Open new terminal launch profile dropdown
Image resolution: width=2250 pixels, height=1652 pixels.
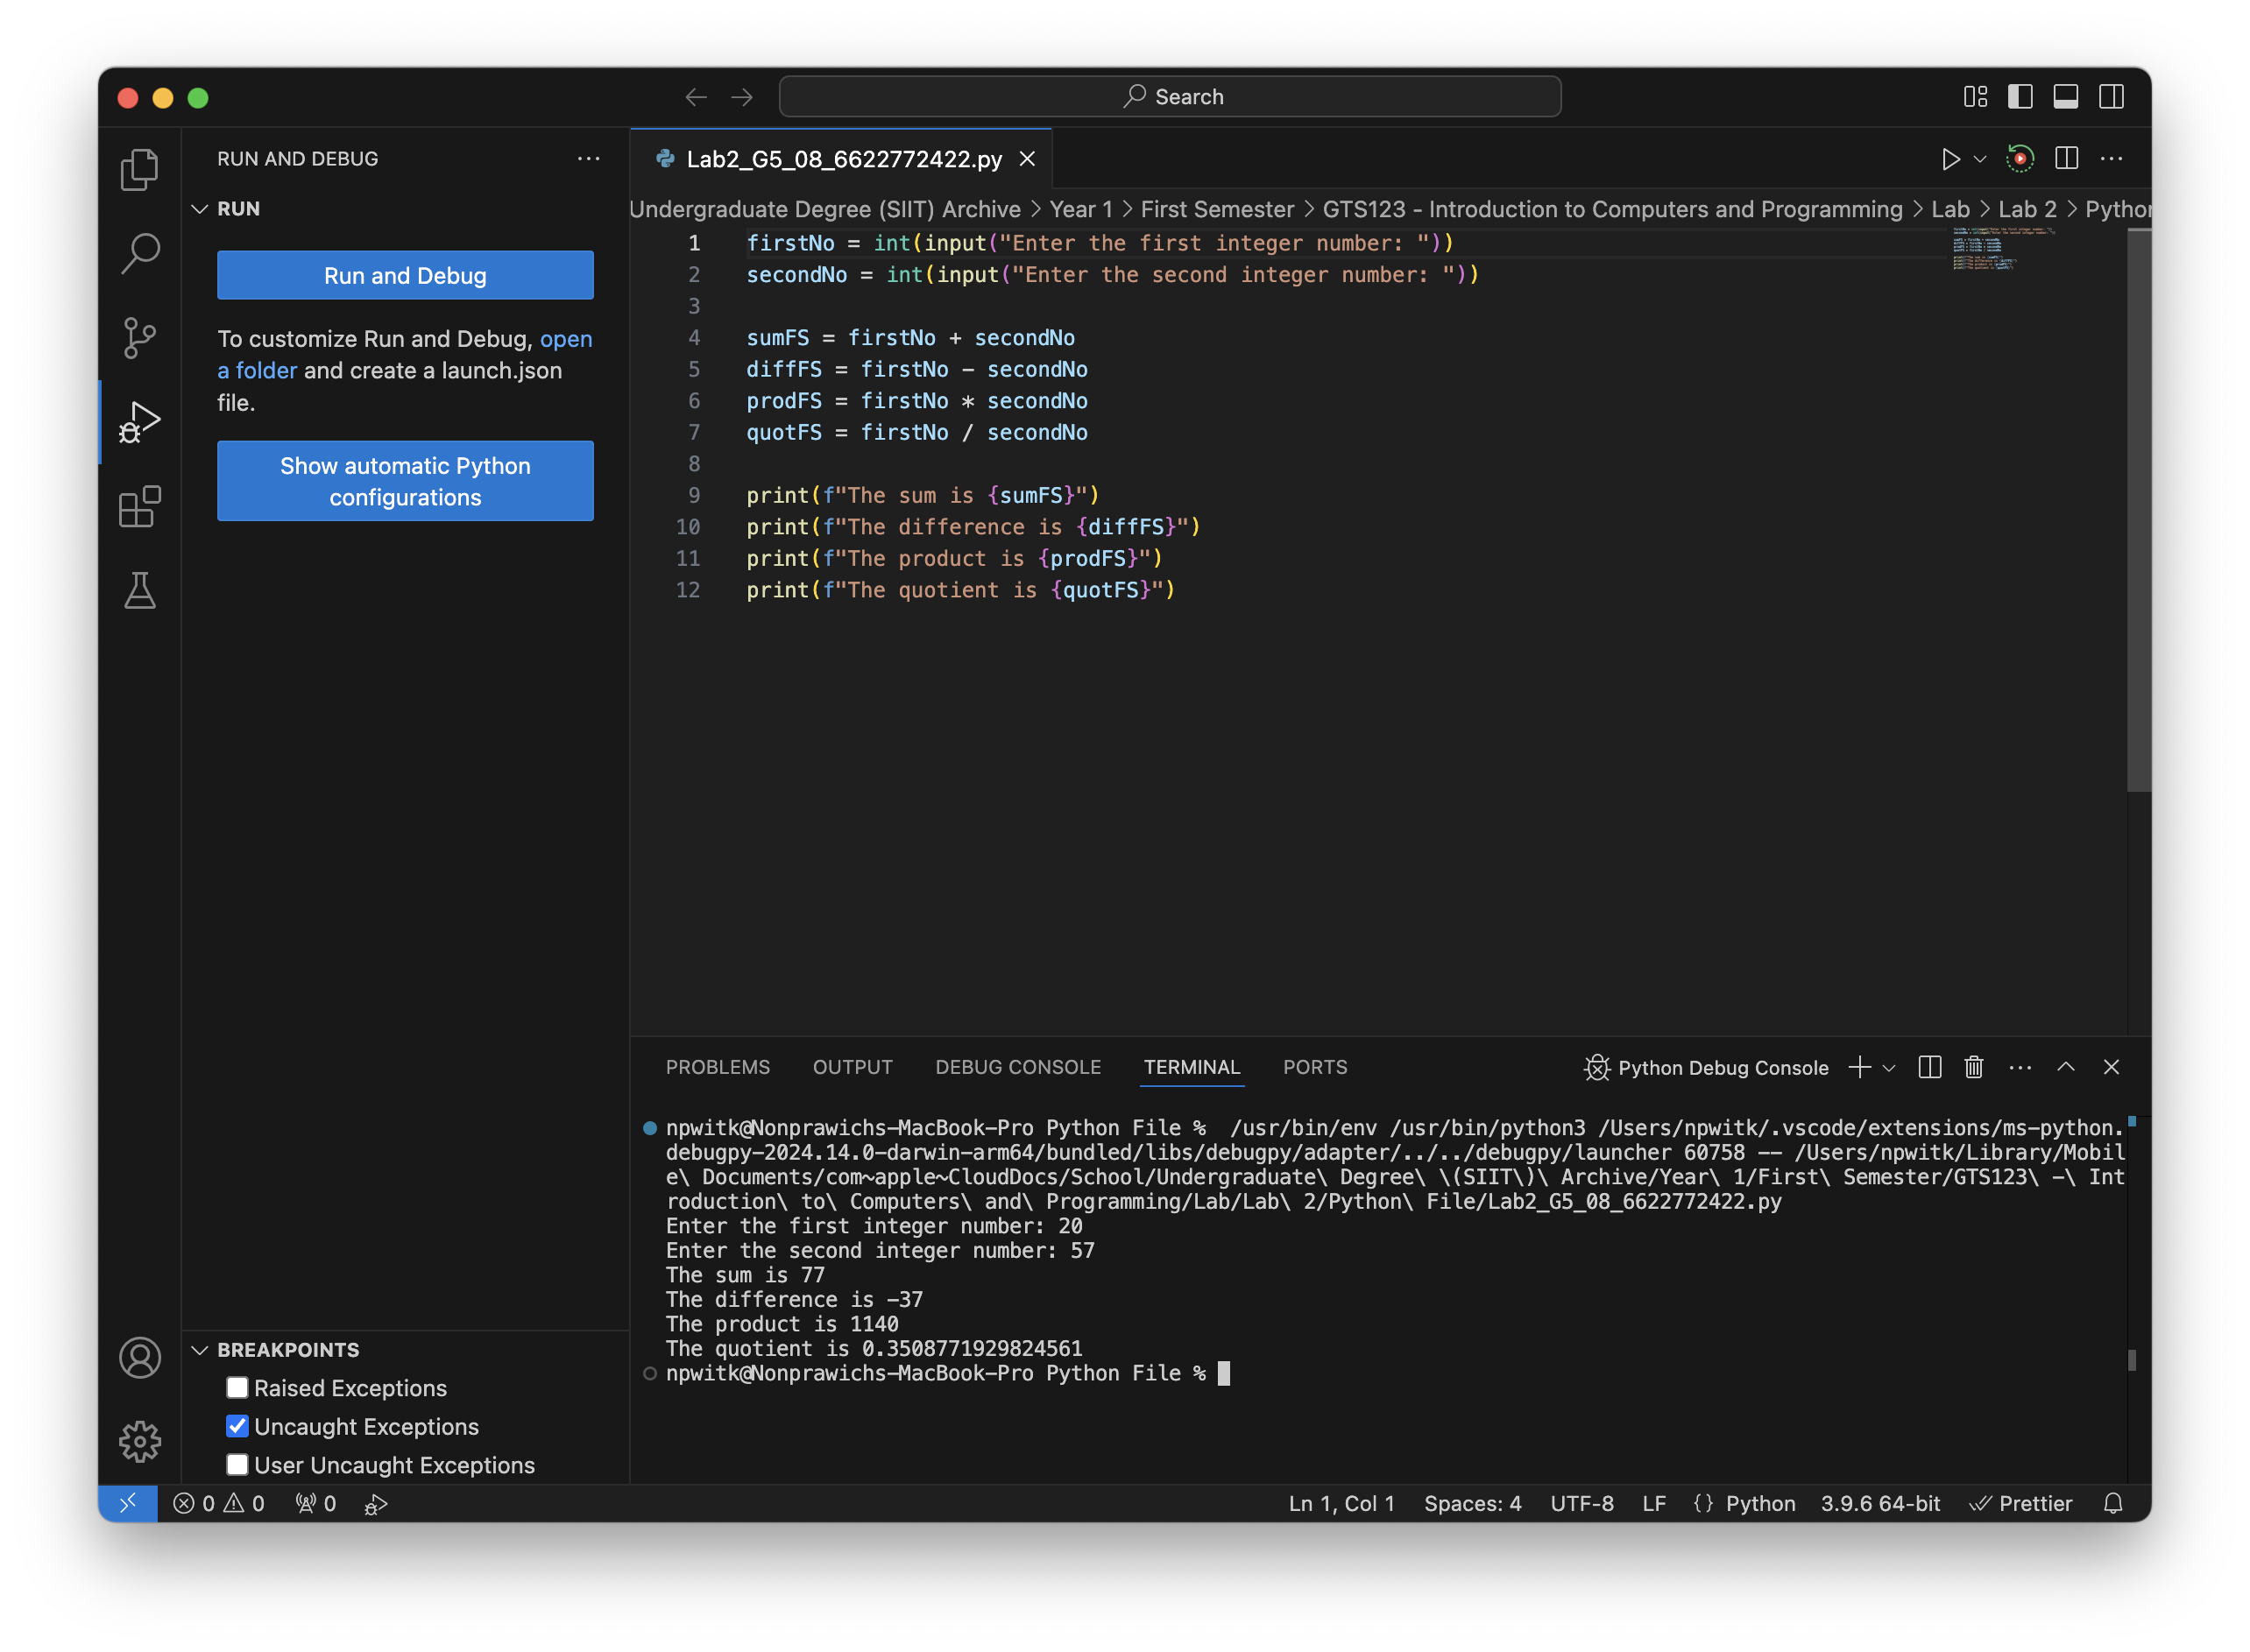coord(1889,1068)
